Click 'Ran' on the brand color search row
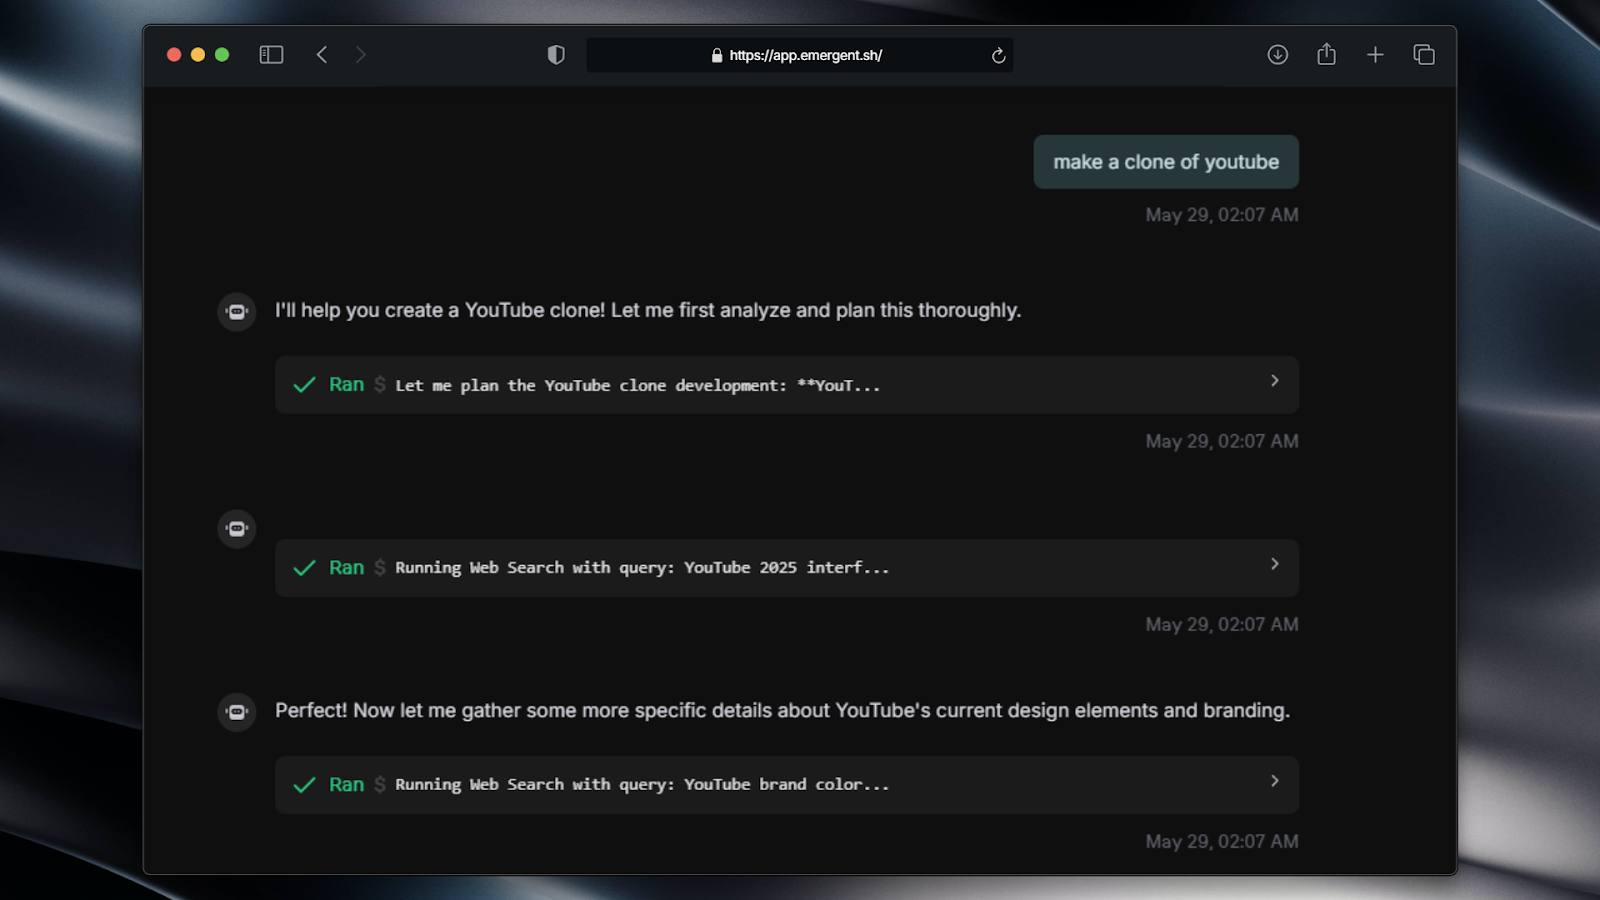 click(x=346, y=785)
